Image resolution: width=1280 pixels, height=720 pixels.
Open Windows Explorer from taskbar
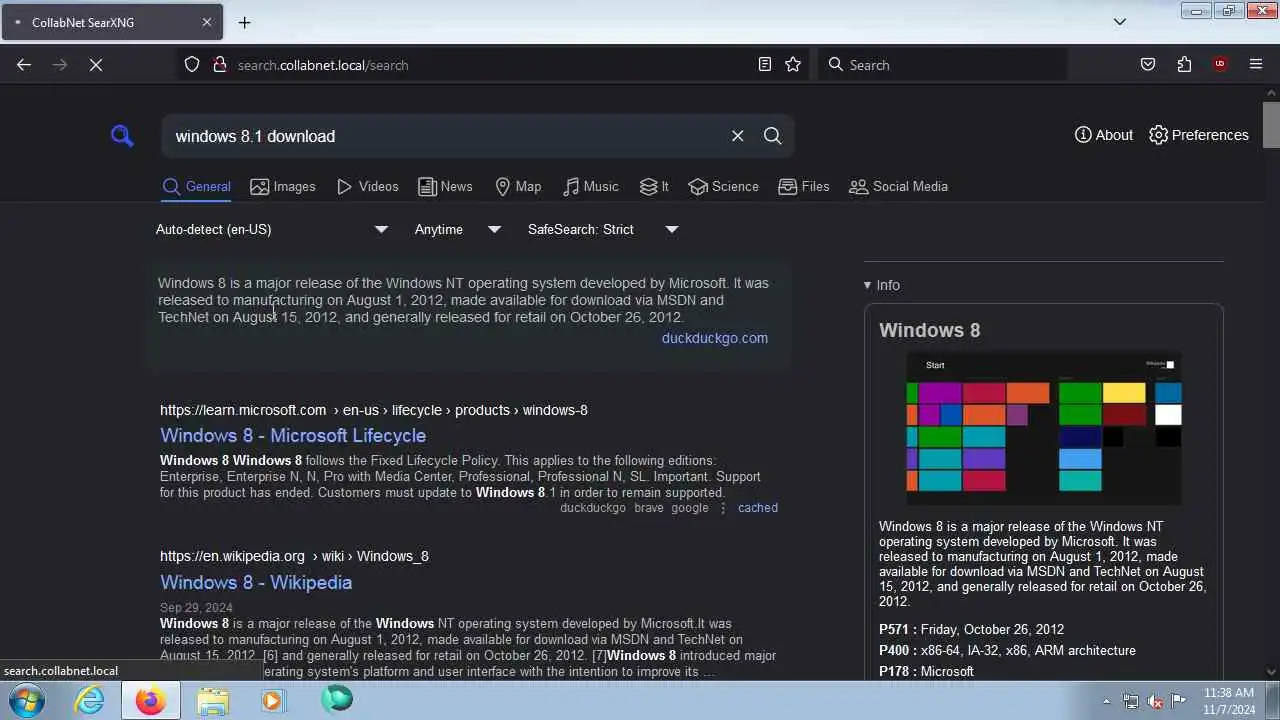point(213,701)
